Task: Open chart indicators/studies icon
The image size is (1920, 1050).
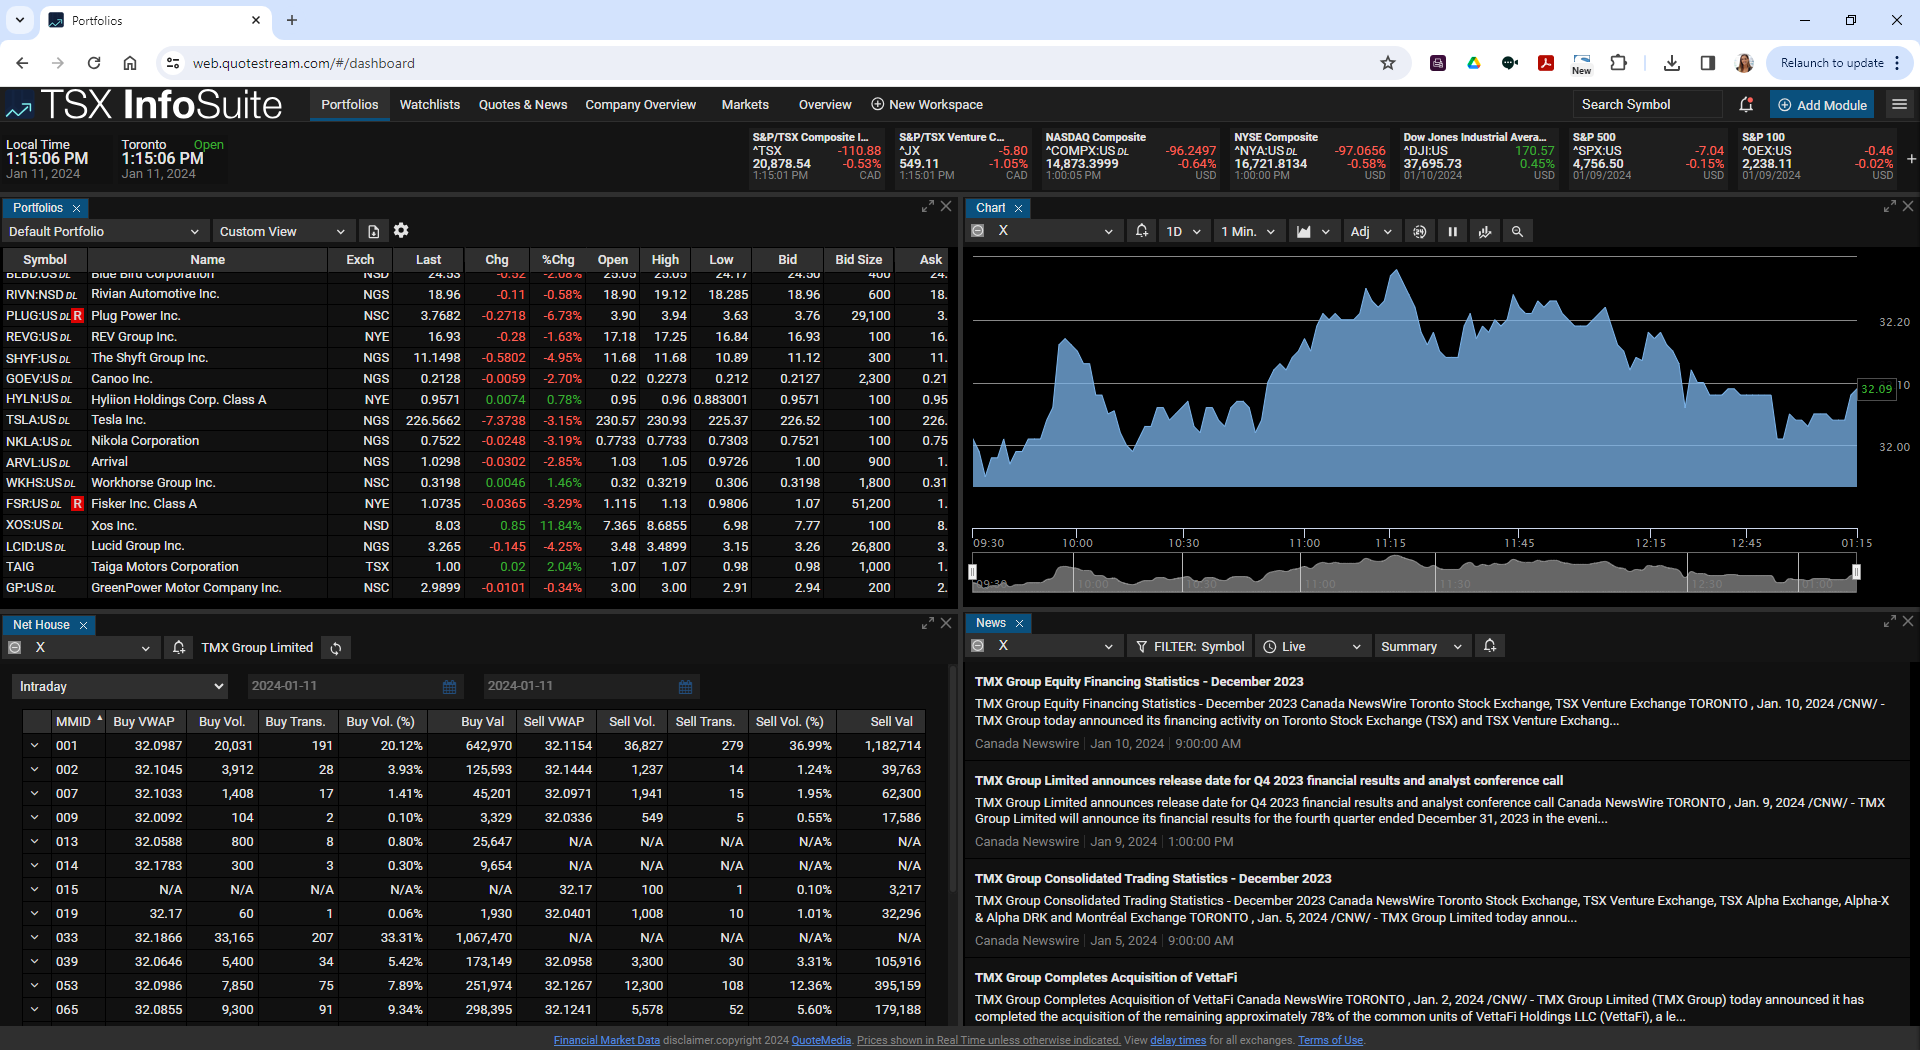Action: pos(1485,231)
